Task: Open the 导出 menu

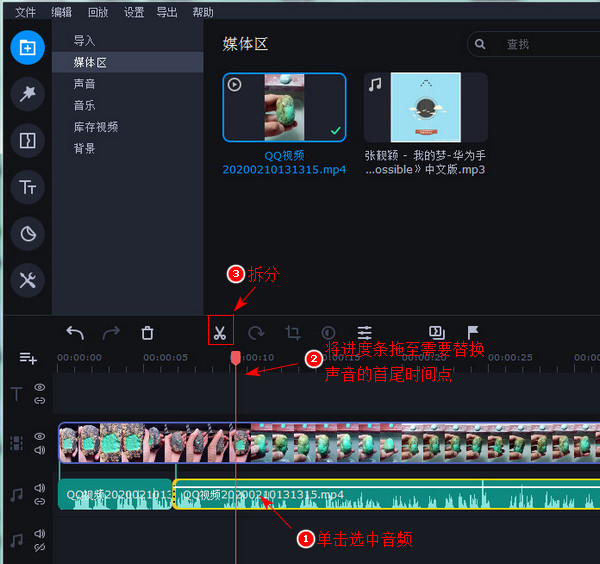Action: tap(167, 12)
